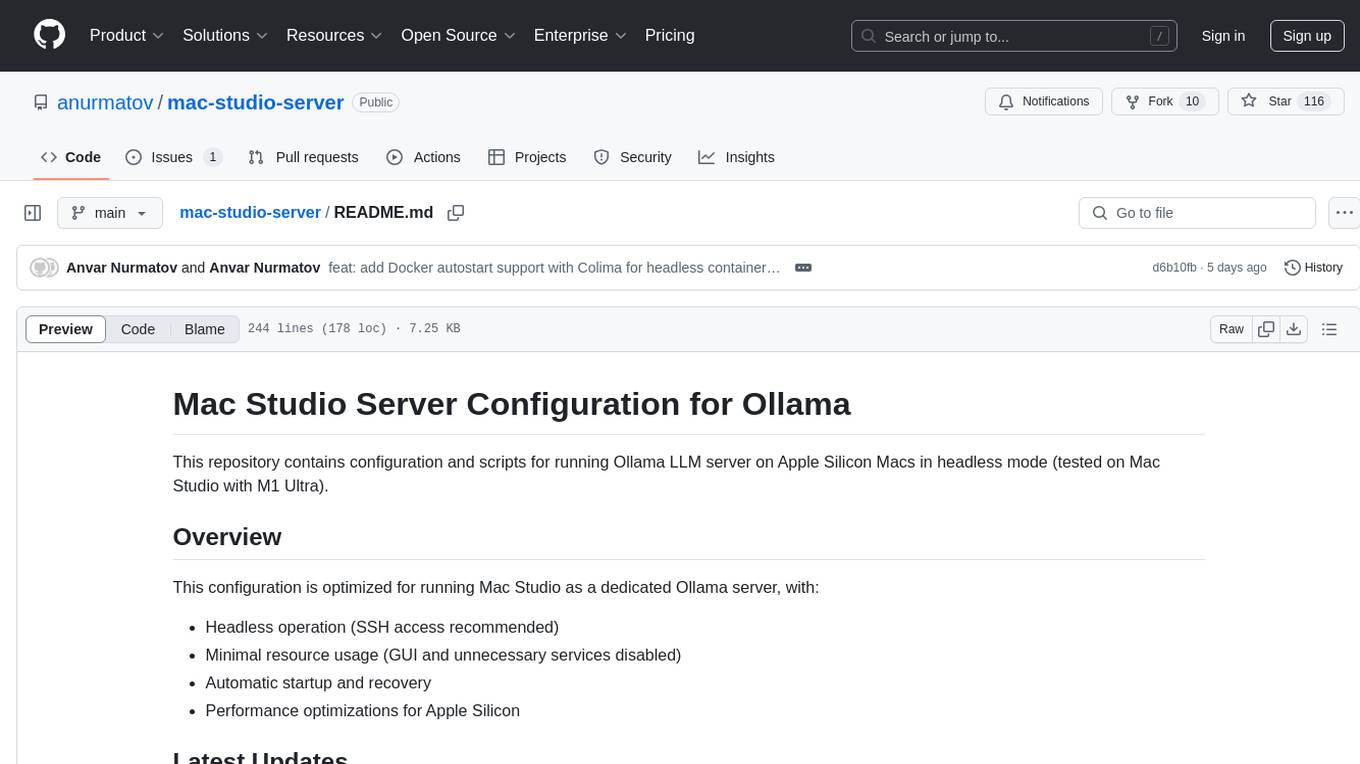This screenshot has width=1360, height=764.
Task: Copy raw file contents icon
Action: 1266,329
